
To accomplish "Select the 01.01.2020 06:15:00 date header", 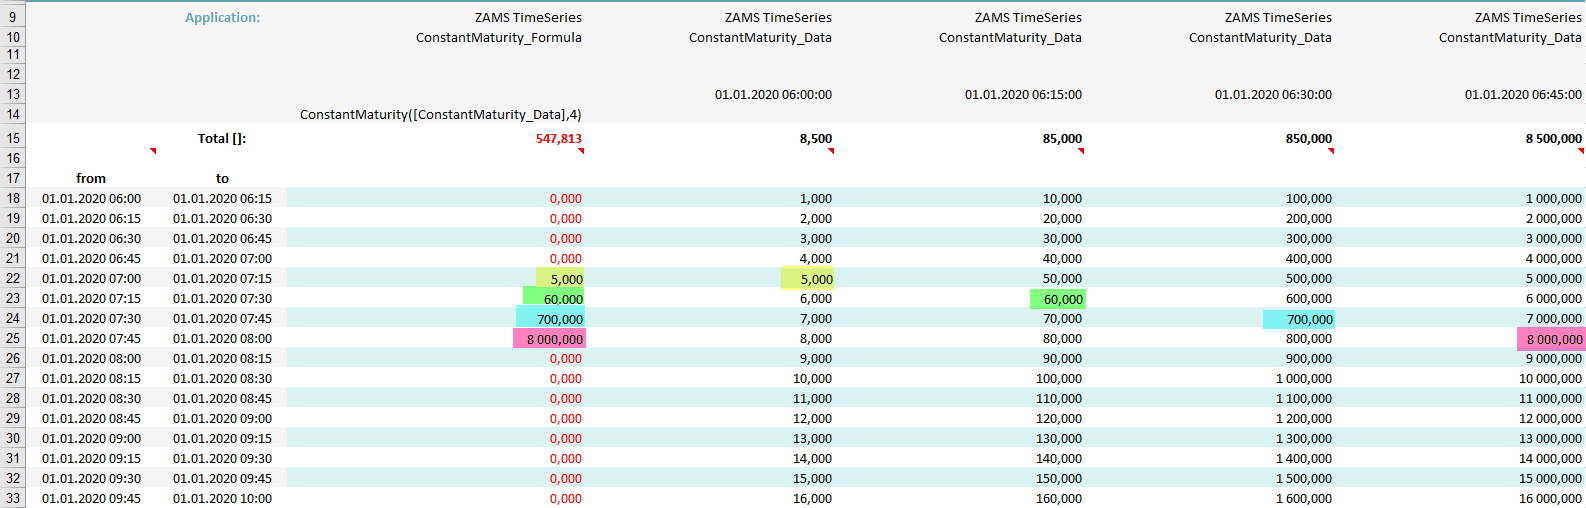I will [1022, 95].
